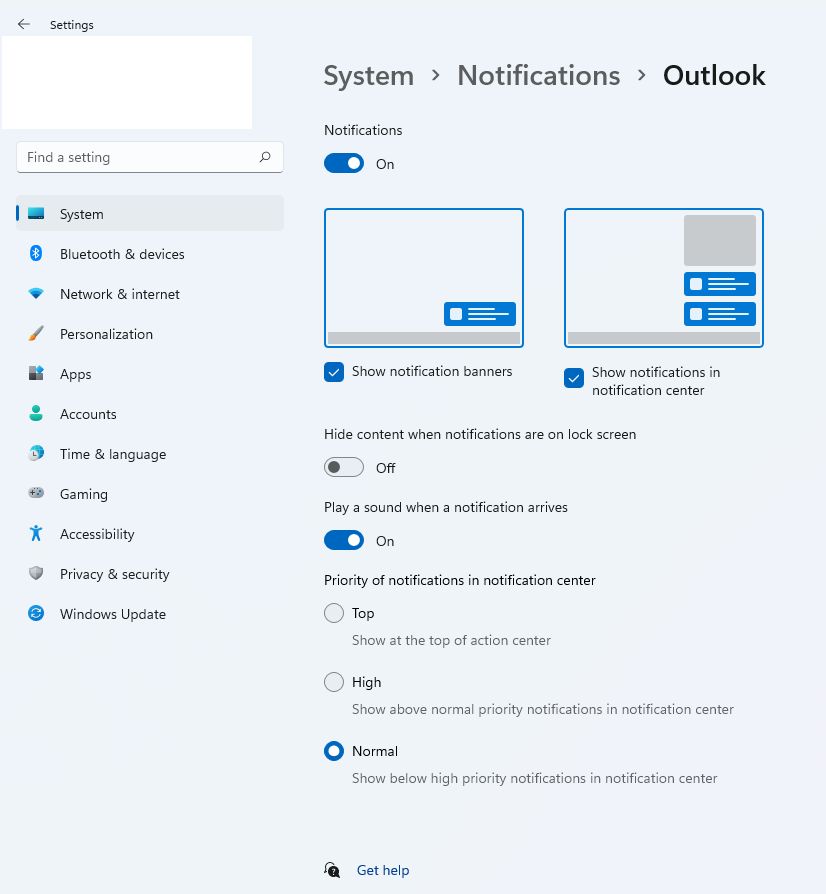Viewport: 826px width, 894px height.
Task: Open Accounts settings page
Action: pyautogui.click(x=150, y=413)
